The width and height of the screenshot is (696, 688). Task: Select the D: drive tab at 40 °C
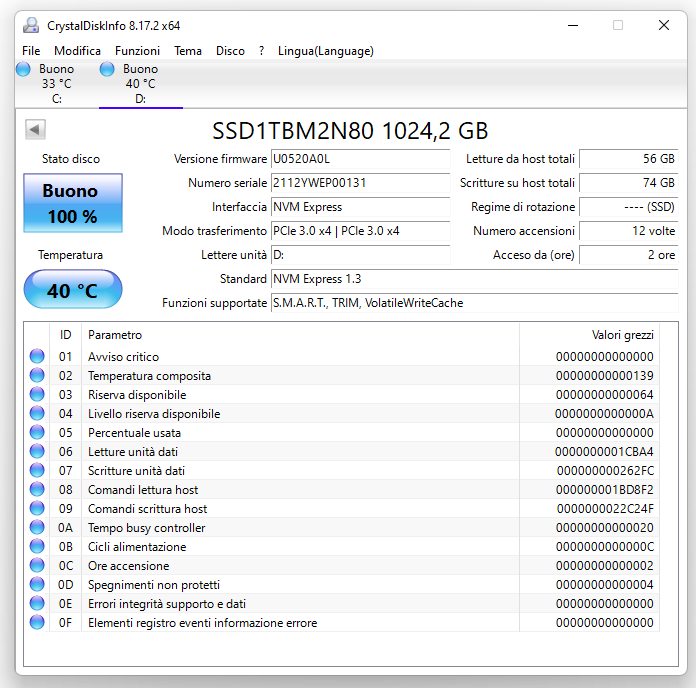pos(141,84)
